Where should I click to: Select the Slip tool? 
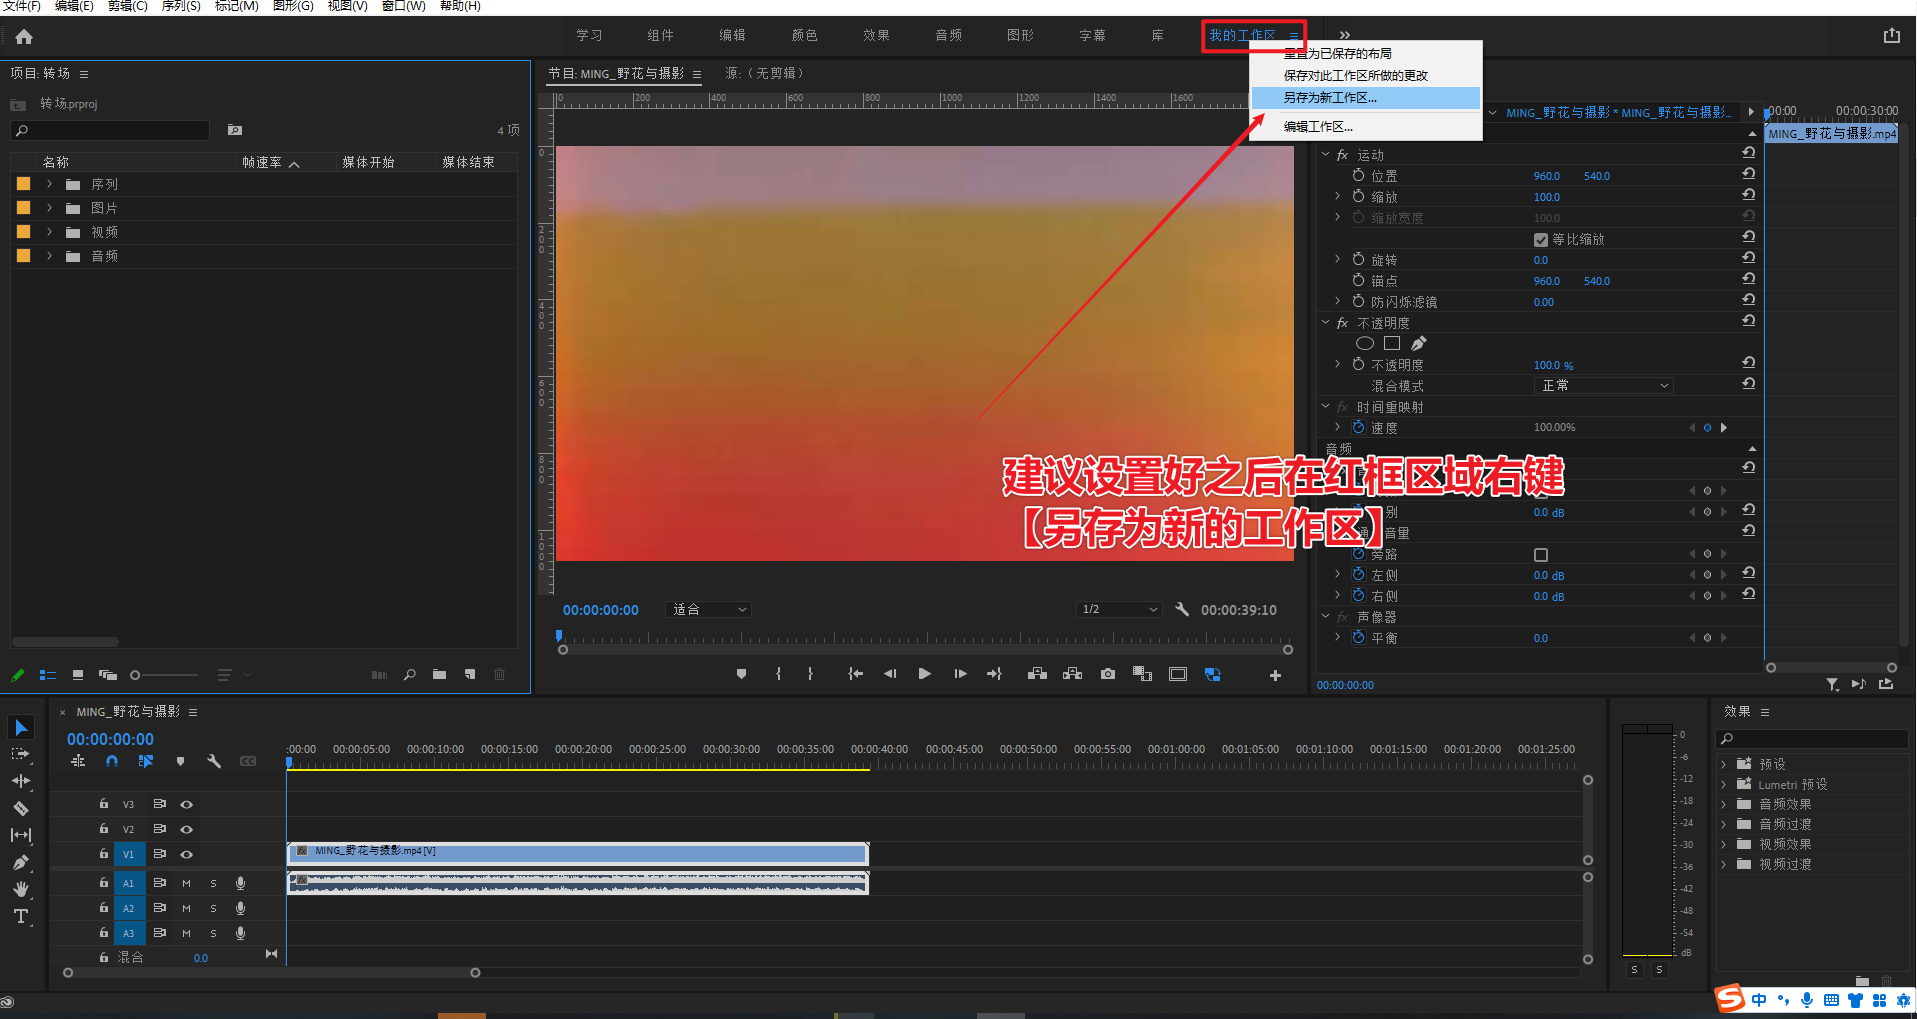(21, 835)
